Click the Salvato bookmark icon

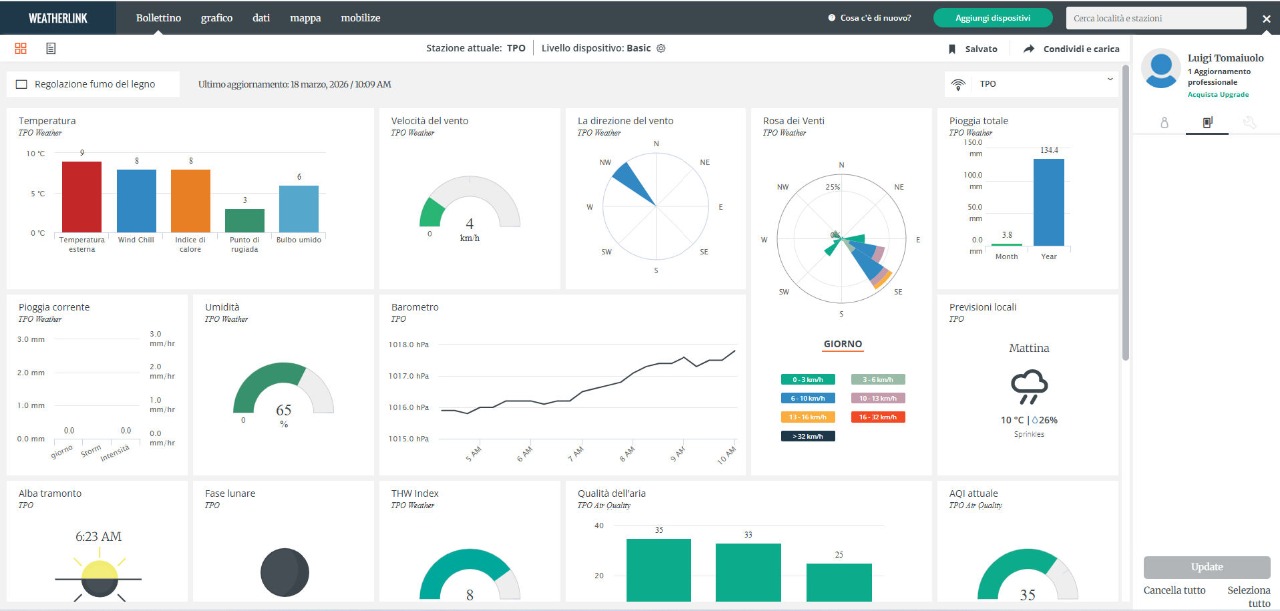point(952,49)
